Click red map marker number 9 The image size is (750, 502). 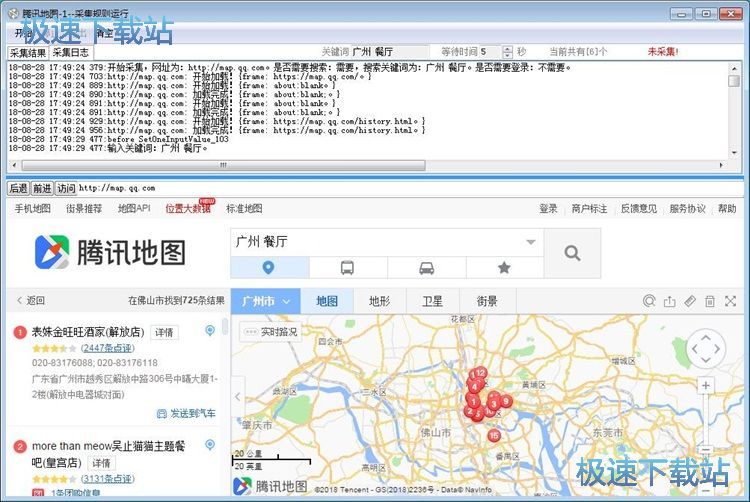(506, 401)
